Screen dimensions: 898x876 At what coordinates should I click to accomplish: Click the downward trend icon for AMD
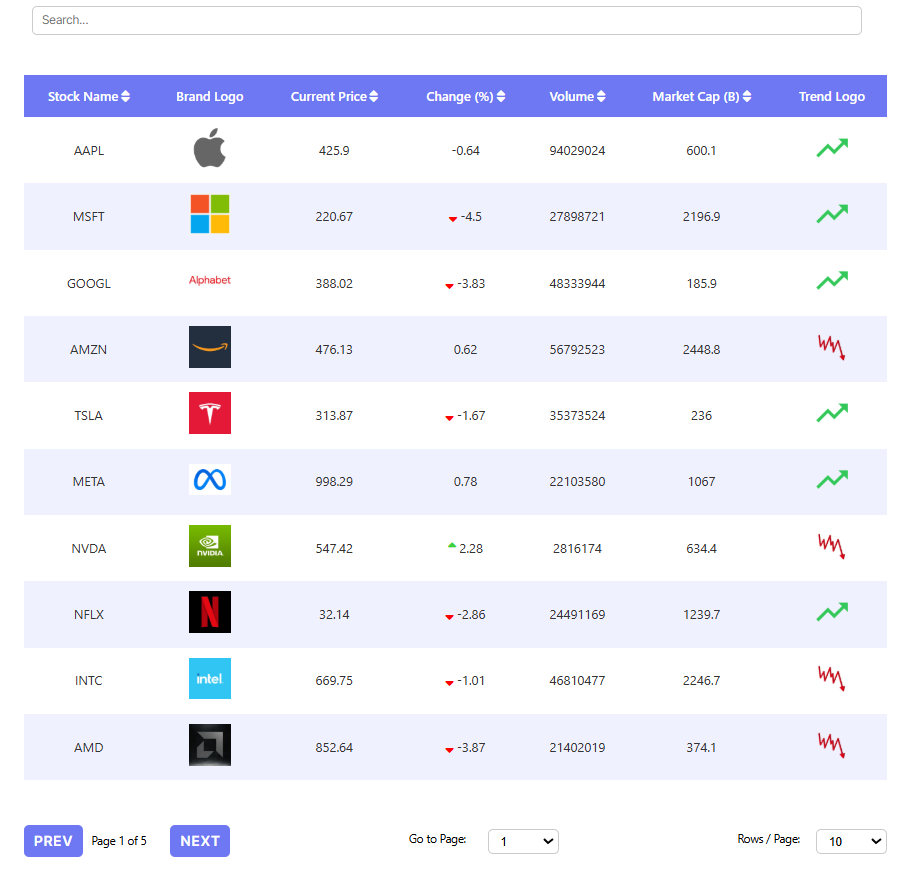(x=832, y=745)
